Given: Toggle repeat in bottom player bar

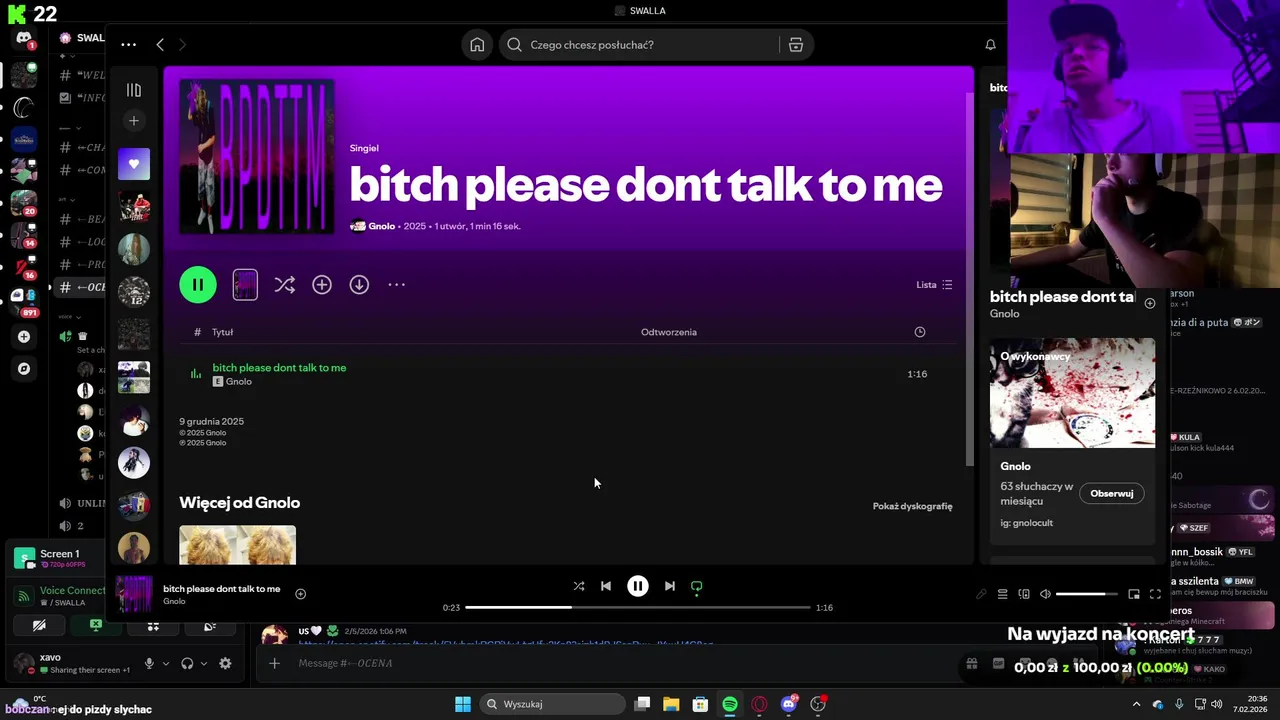Looking at the screenshot, I should click(x=697, y=586).
